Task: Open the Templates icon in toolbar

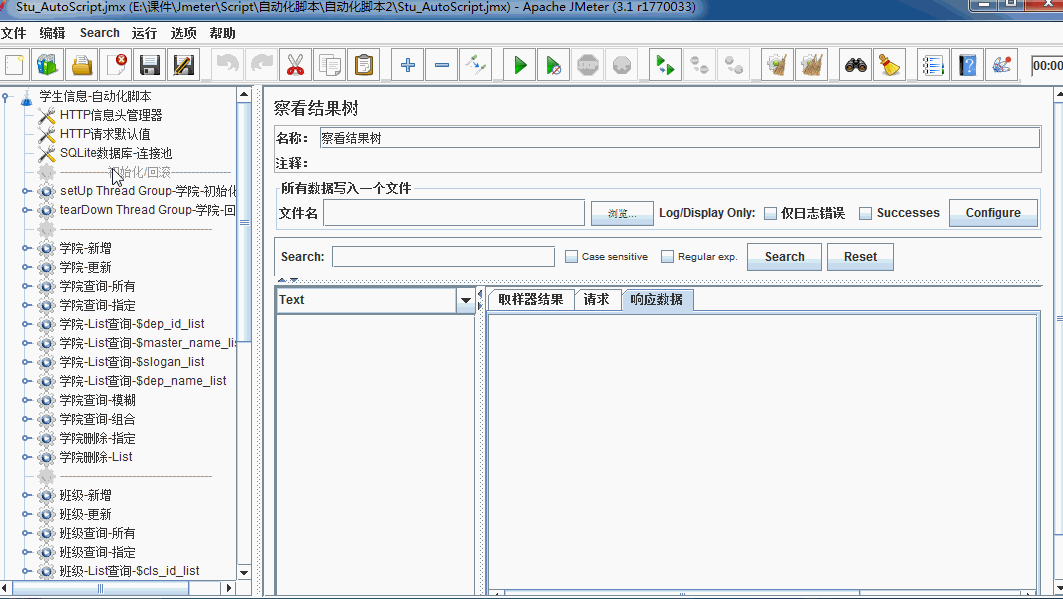Action: click(x=47, y=65)
